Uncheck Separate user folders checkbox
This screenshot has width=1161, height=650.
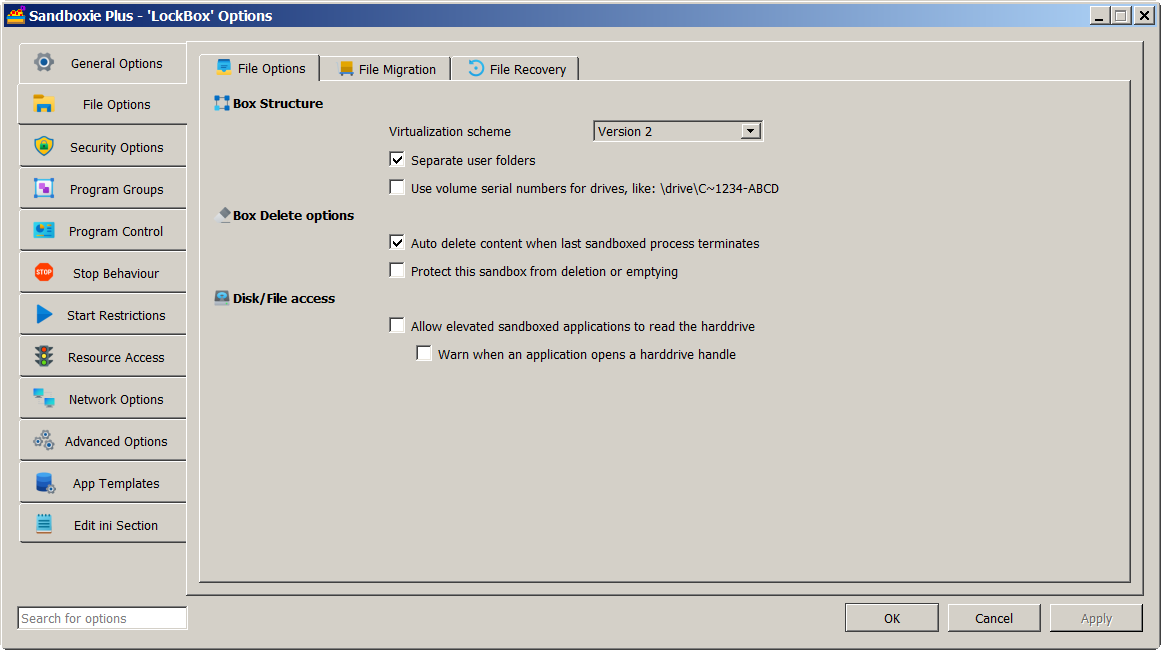click(397, 160)
